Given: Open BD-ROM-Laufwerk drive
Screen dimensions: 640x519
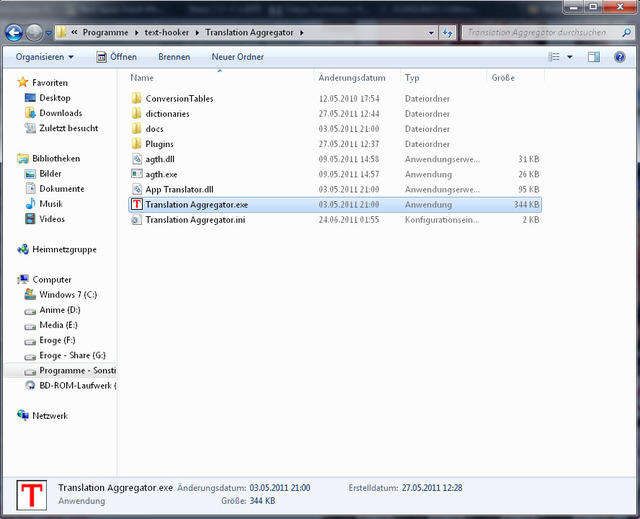Looking at the screenshot, I should point(78,386).
